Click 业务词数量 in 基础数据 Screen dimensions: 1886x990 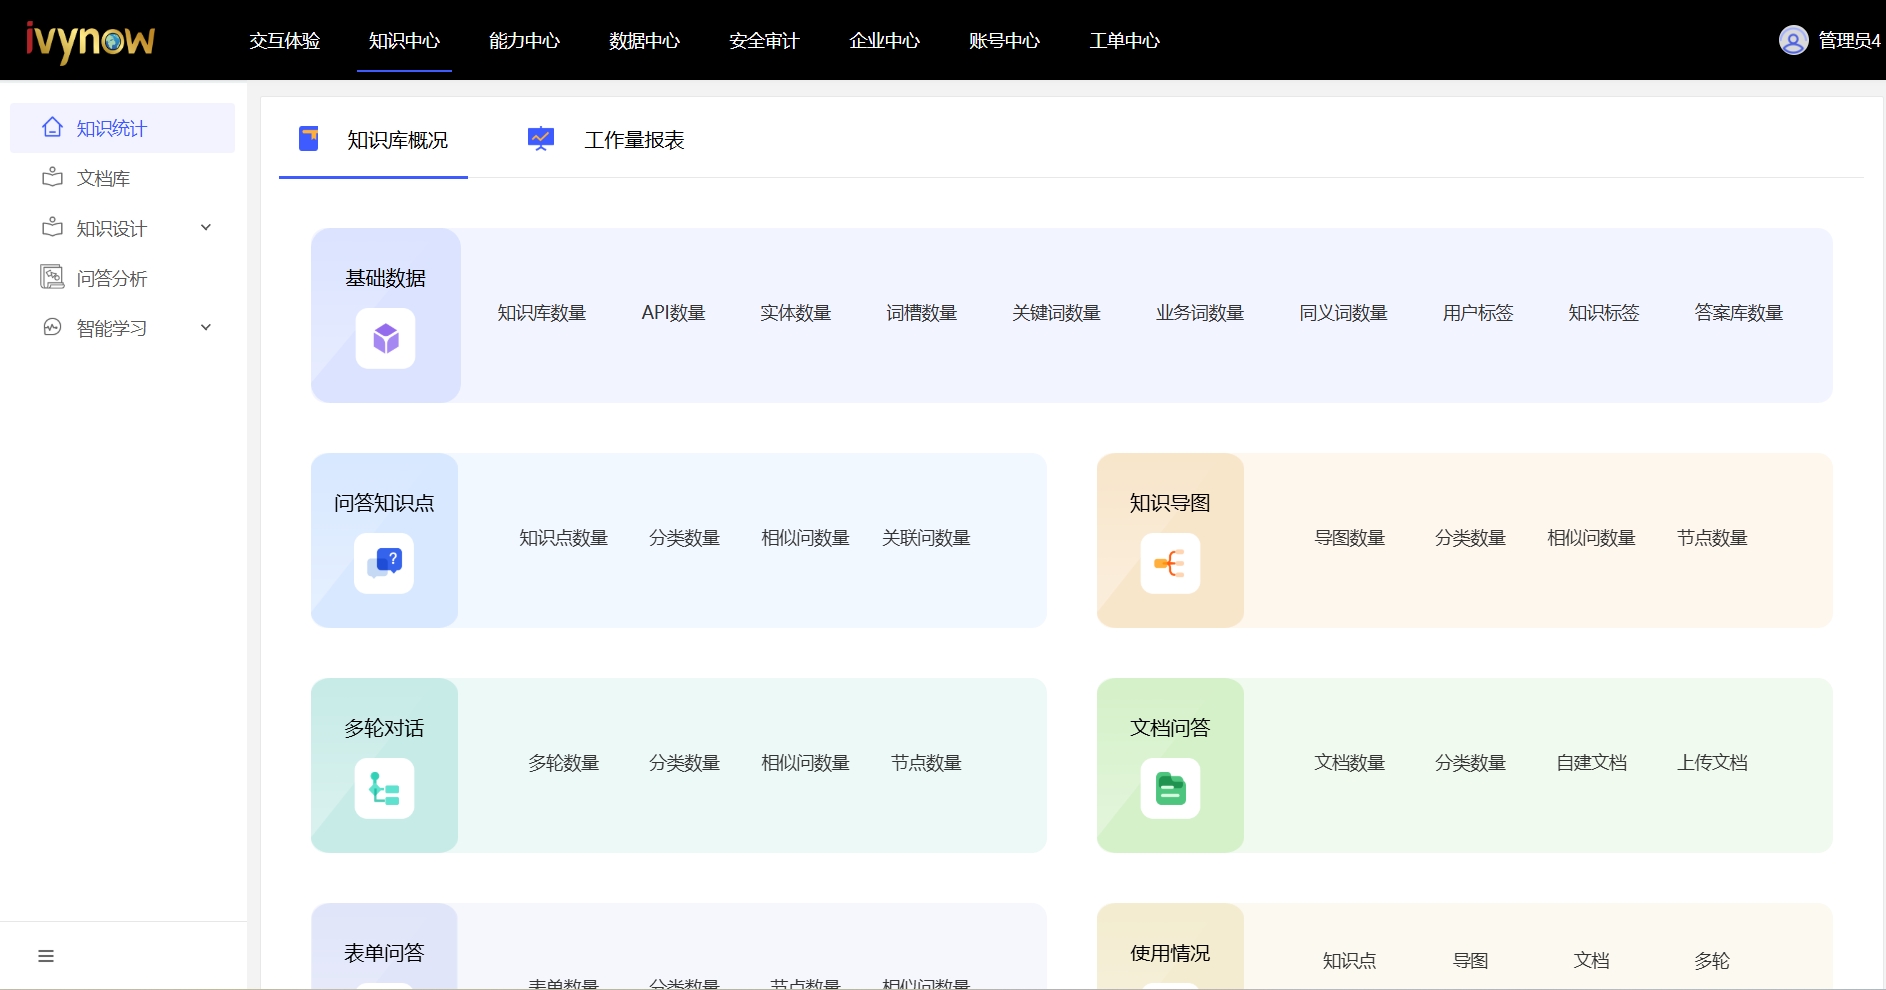1200,313
